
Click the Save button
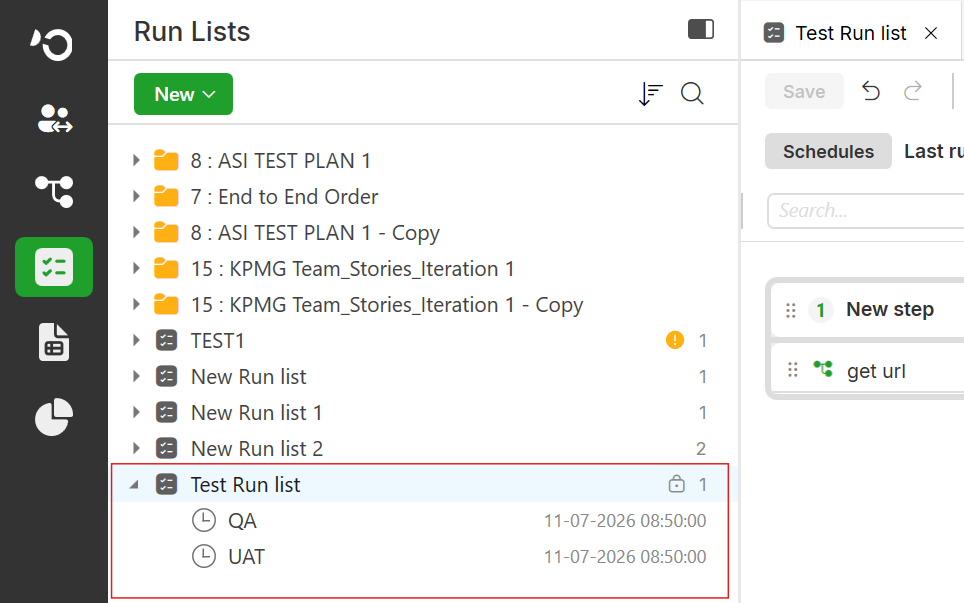tap(804, 91)
